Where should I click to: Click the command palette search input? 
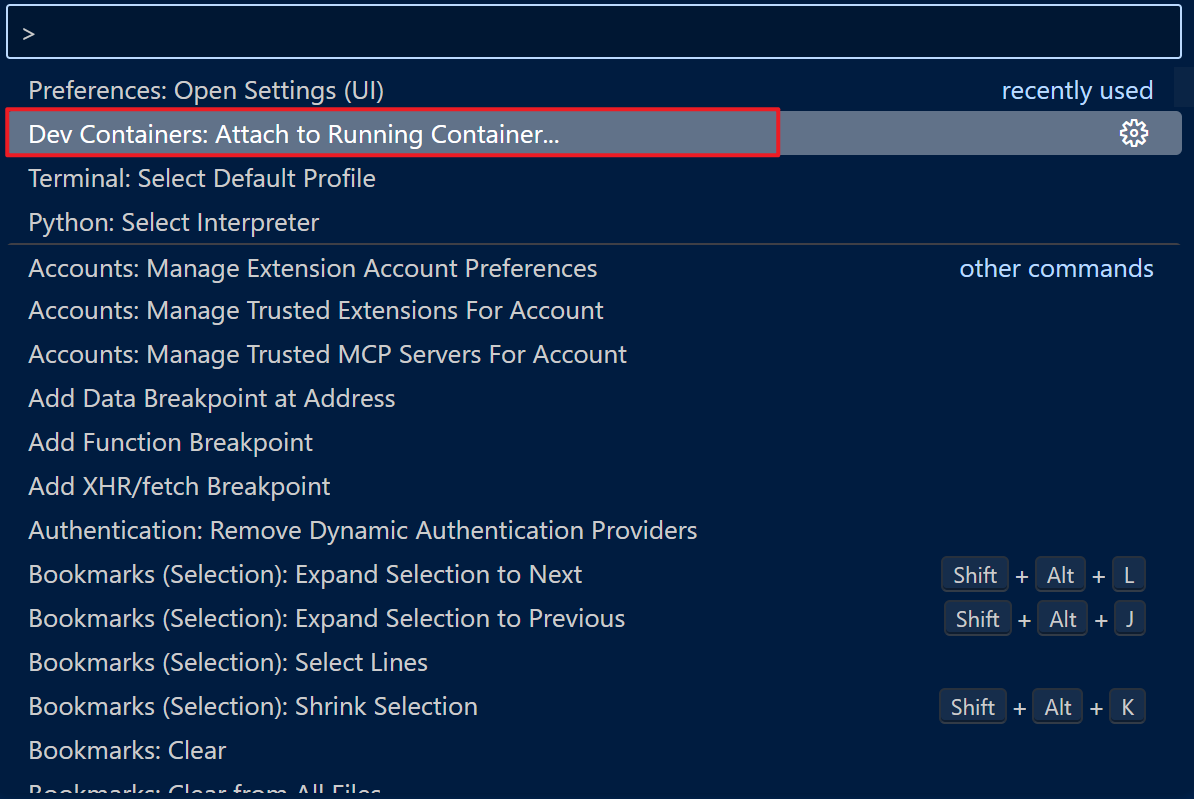pos(594,33)
